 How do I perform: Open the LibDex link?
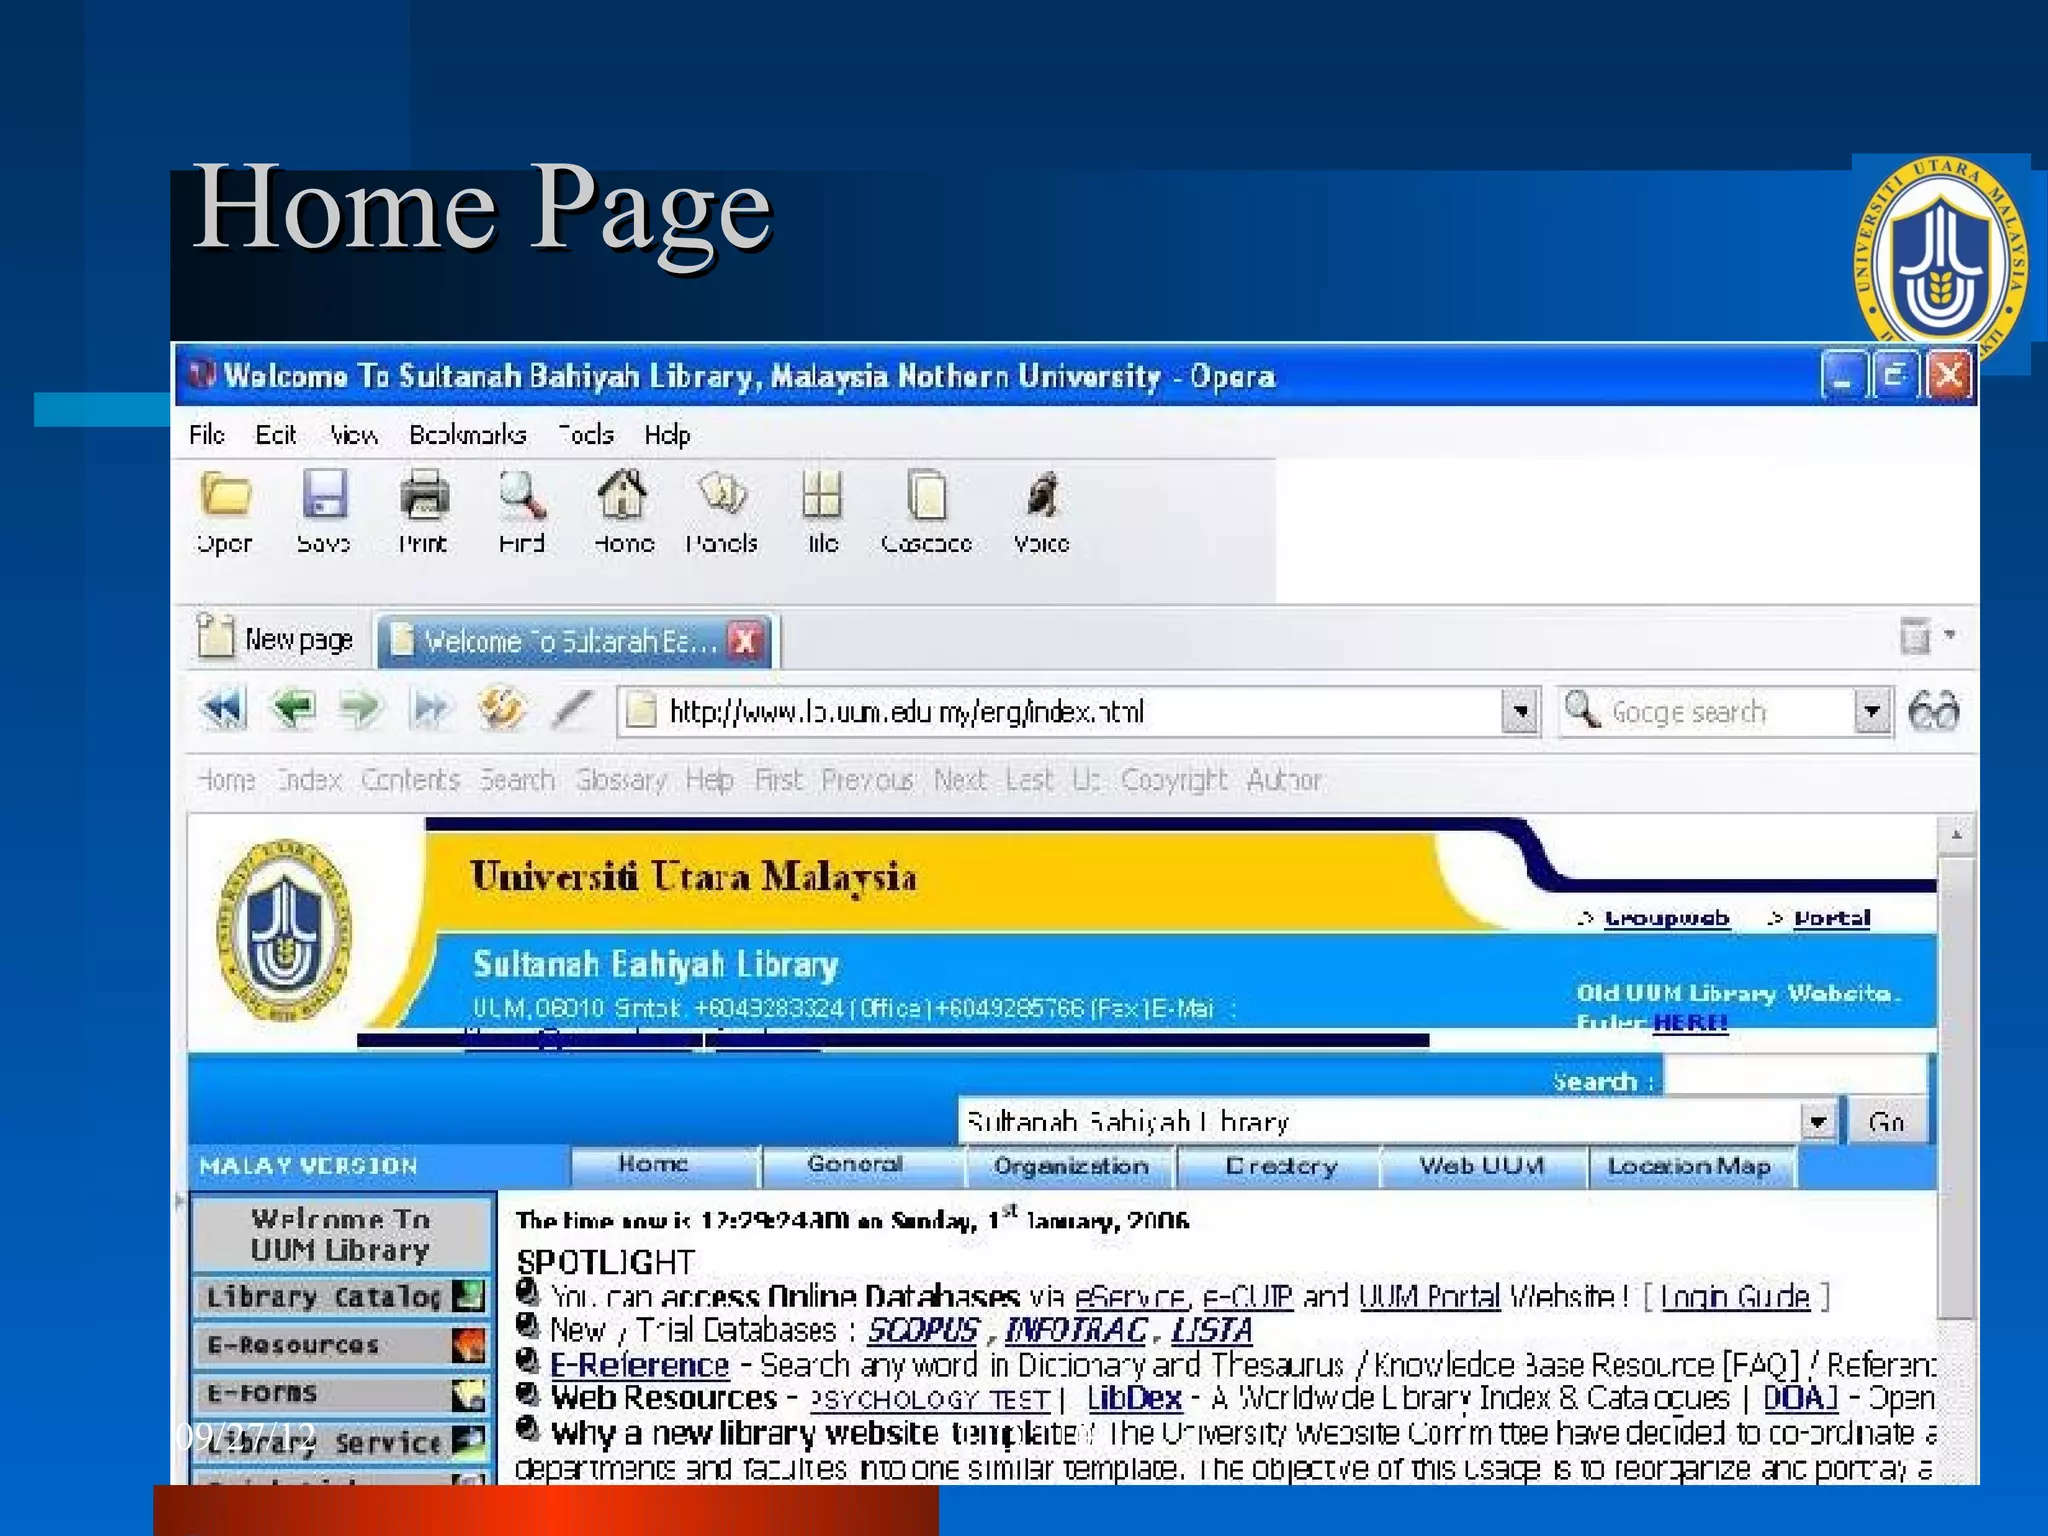pos(1134,1398)
